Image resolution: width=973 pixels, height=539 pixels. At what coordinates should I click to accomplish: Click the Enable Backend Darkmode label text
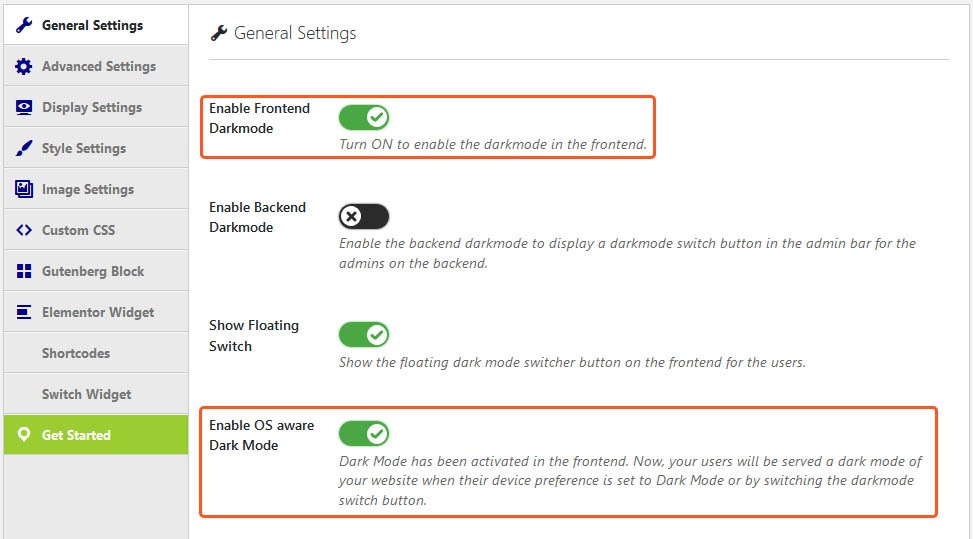[x=258, y=217]
